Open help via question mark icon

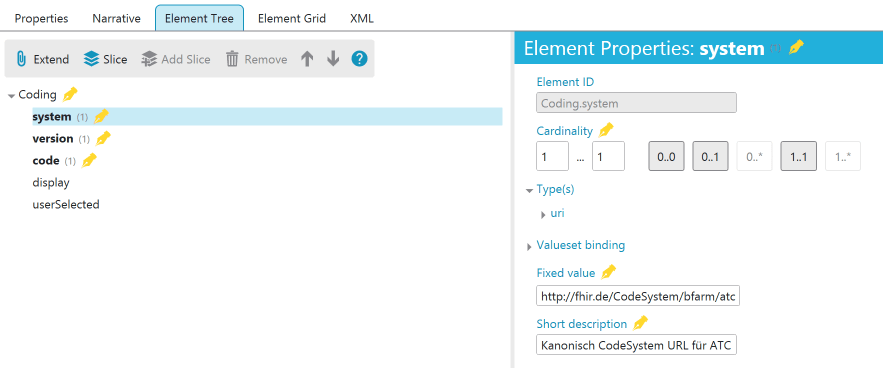[x=359, y=59]
